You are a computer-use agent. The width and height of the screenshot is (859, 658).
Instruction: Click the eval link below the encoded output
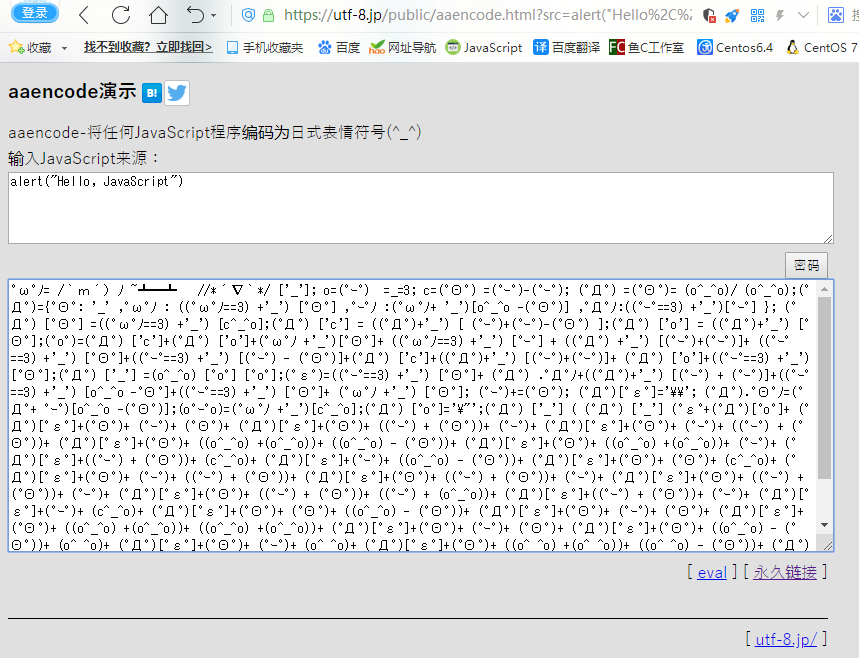coord(711,572)
